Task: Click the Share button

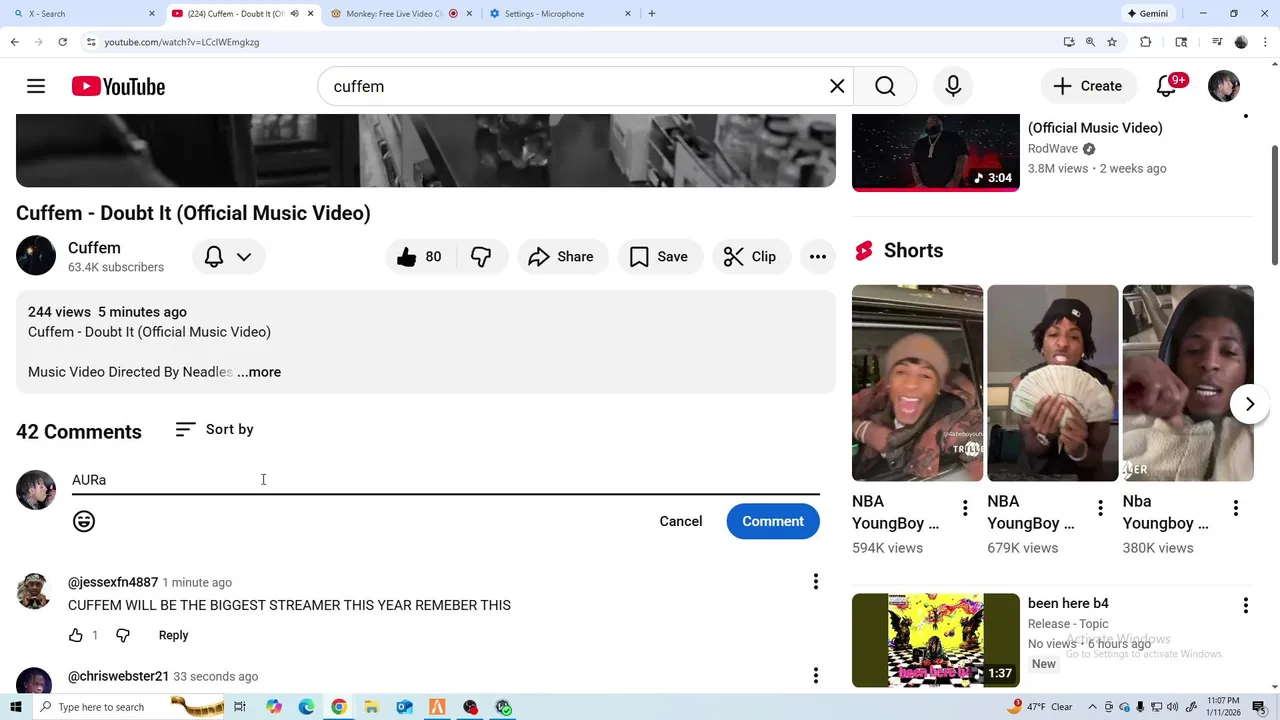Action: click(562, 257)
